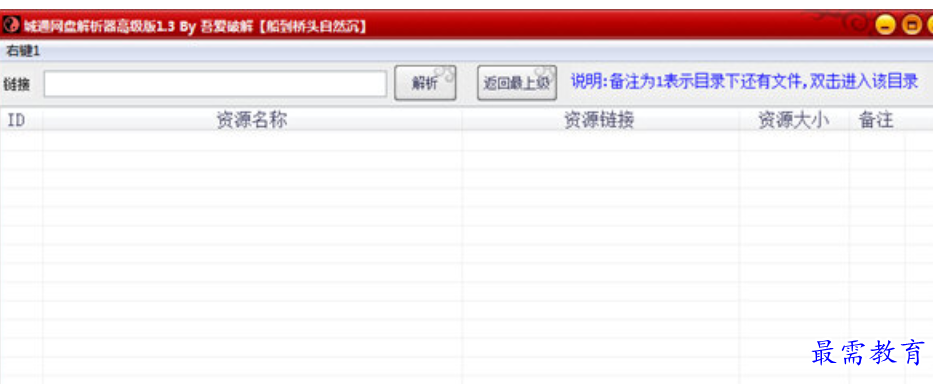Click the app logo icon in title bar
Viewport: 933px width, 384px height.
click(x=11, y=25)
